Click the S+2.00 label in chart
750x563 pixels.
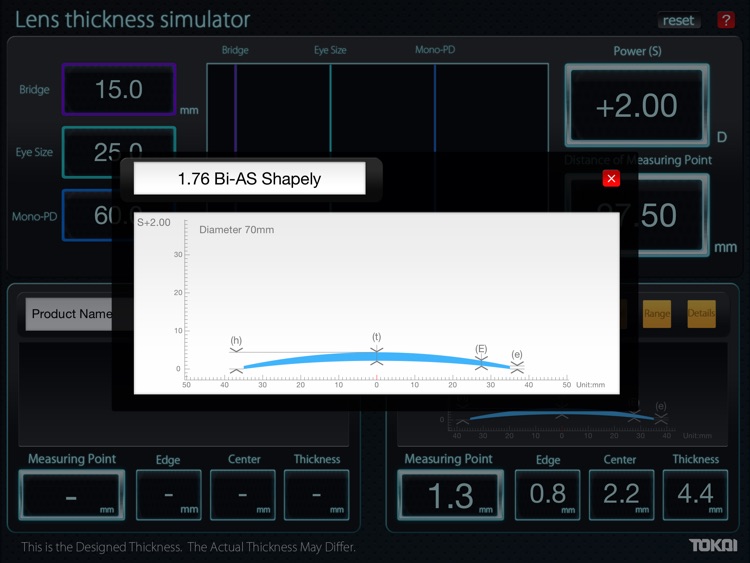pos(154,222)
